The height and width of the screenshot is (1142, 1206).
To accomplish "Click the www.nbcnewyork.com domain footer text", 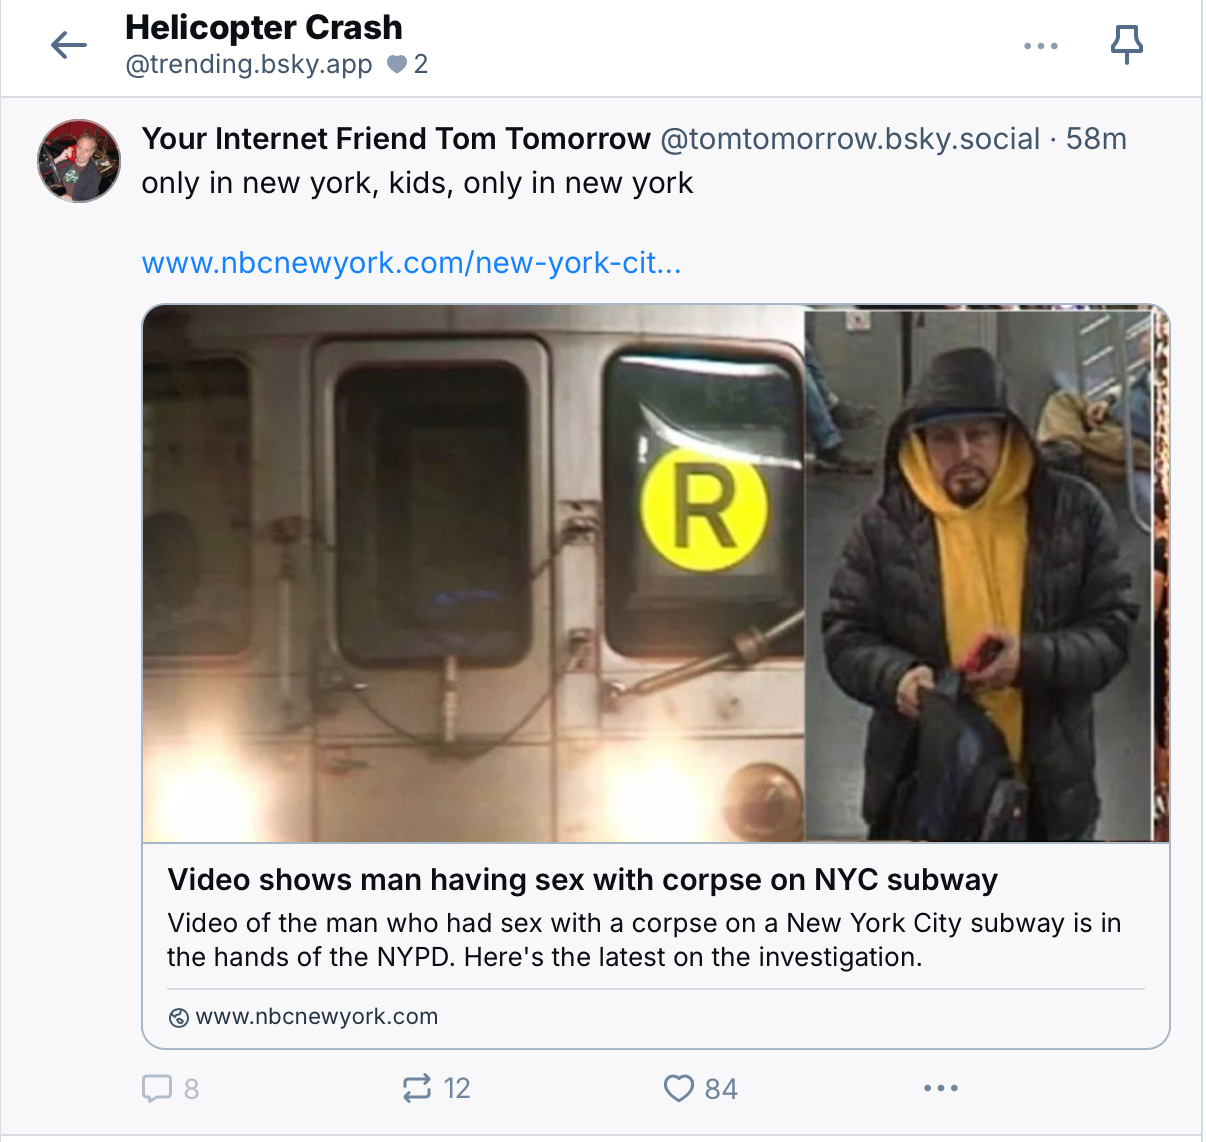I will click(316, 1017).
